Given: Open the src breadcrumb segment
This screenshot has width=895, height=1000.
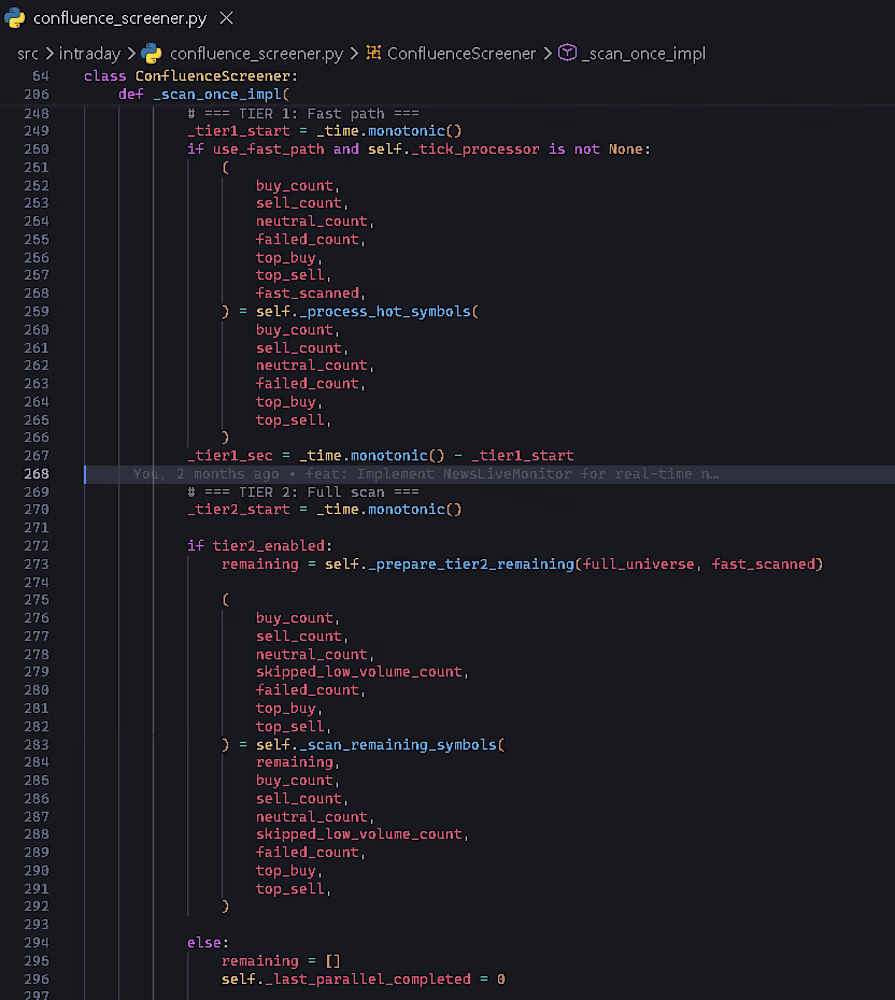Looking at the screenshot, I should click(27, 54).
